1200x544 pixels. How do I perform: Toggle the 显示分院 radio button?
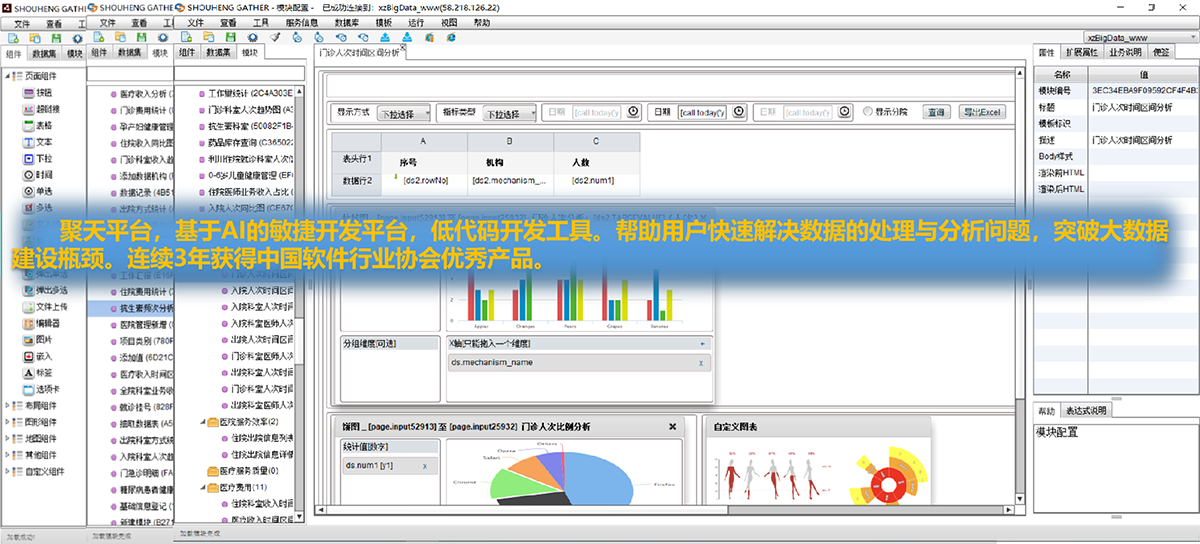[x=867, y=112]
